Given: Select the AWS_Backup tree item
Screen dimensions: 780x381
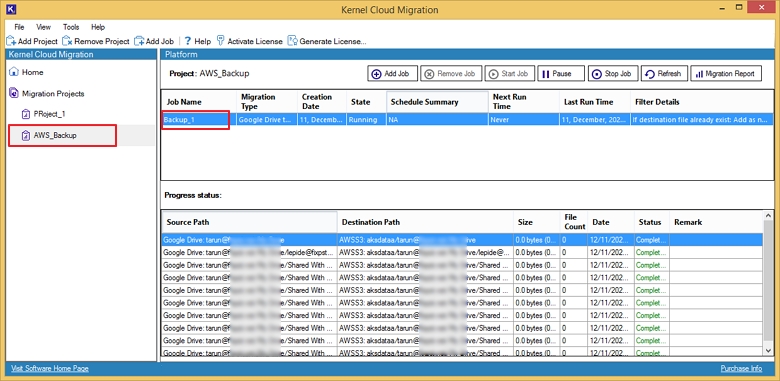Looking at the screenshot, I should tap(55, 135).
